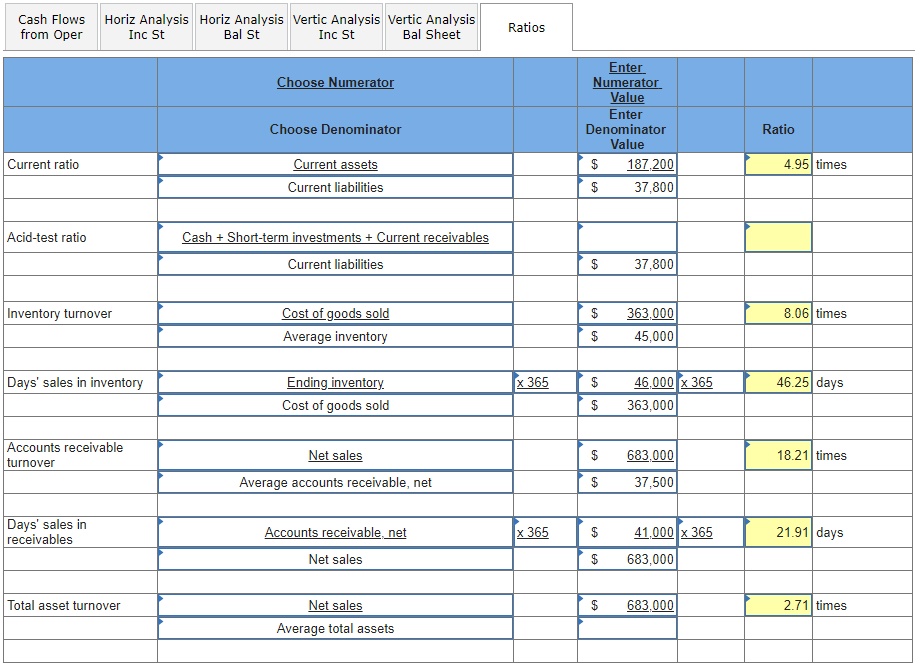Select the 21.91 days result cell
Viewport: 915px width, 663px height.
[x=778, y=532]
